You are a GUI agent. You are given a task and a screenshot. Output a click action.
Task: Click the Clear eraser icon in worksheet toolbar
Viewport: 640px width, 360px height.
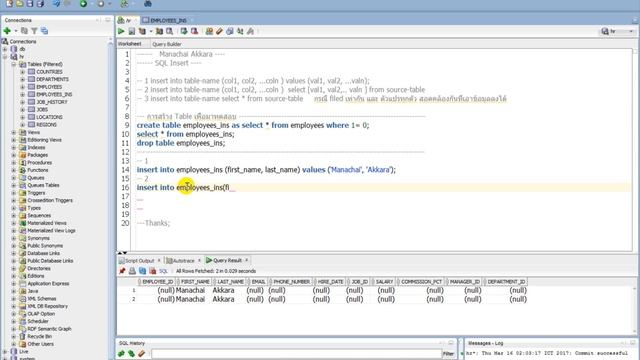219,31
